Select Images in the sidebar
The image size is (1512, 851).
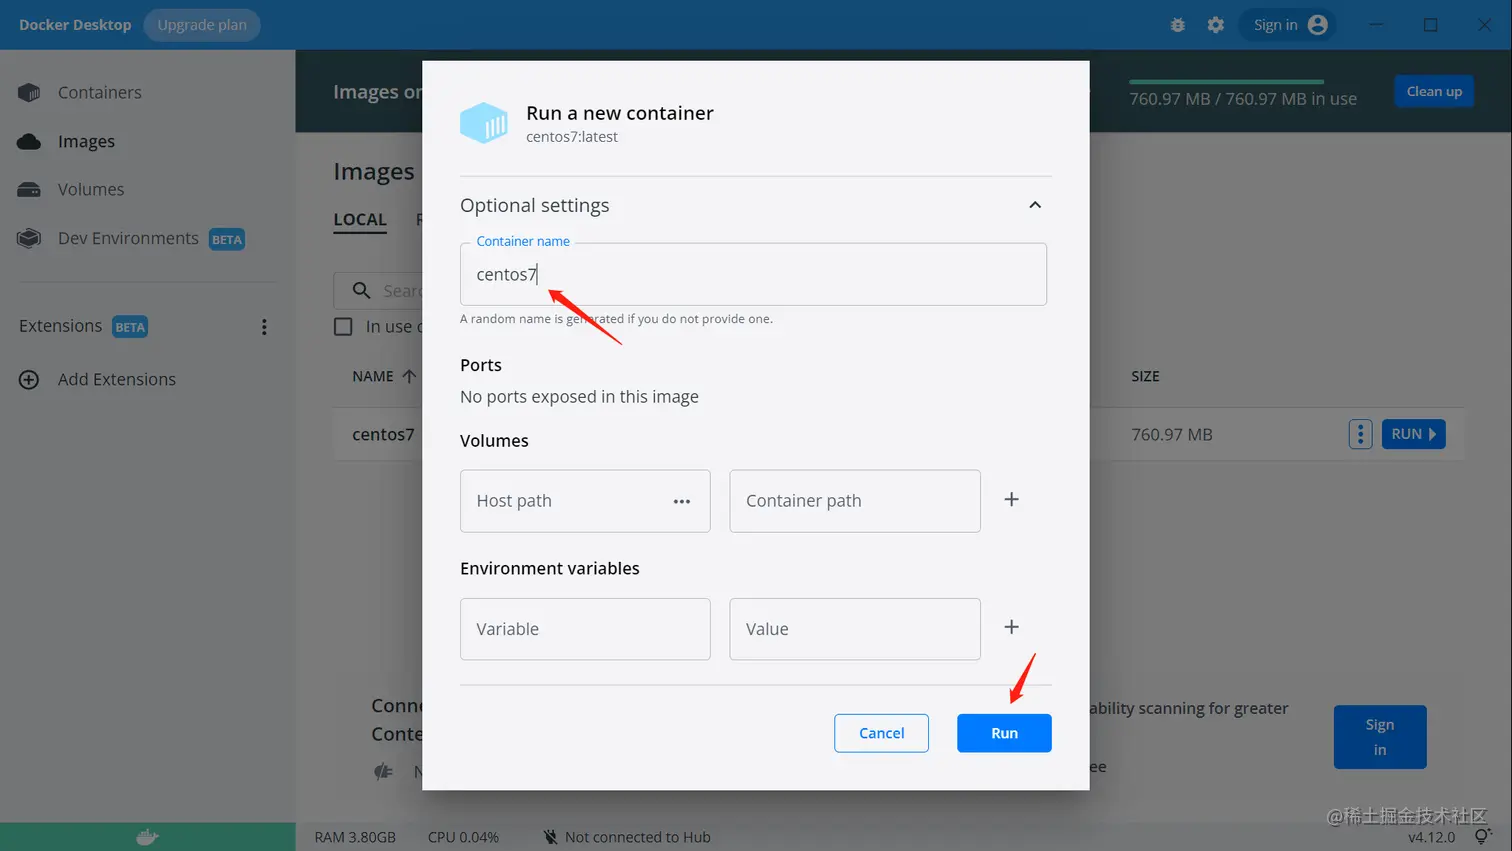[x=86, y=141]
